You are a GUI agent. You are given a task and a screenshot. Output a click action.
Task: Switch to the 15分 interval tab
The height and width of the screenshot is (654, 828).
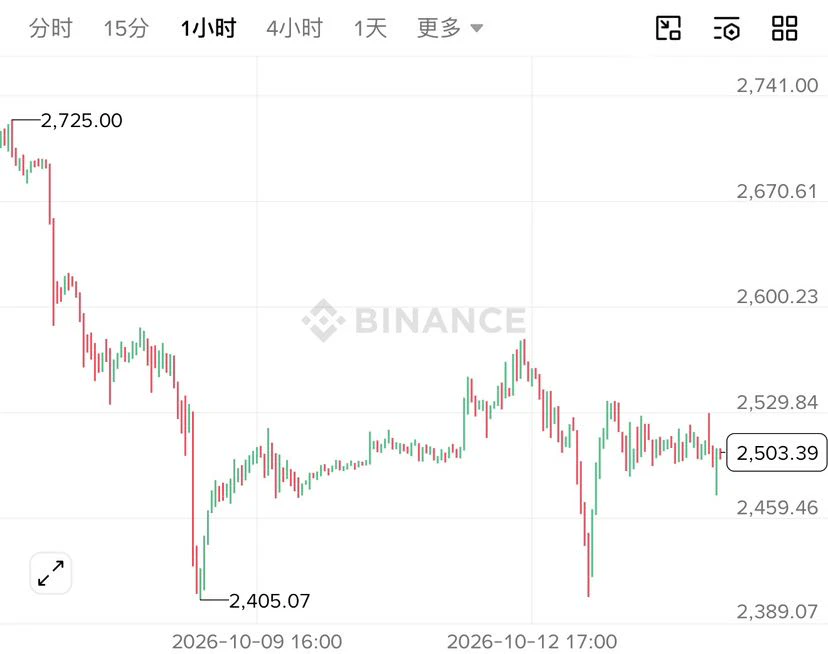click(126, 28)
